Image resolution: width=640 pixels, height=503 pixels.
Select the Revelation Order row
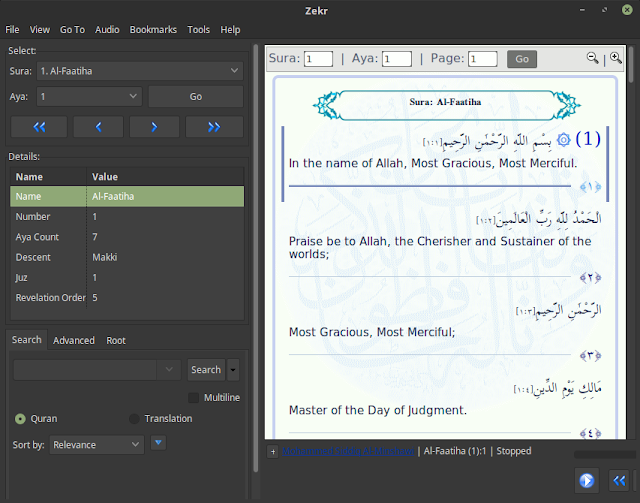[x=127, y=298]
